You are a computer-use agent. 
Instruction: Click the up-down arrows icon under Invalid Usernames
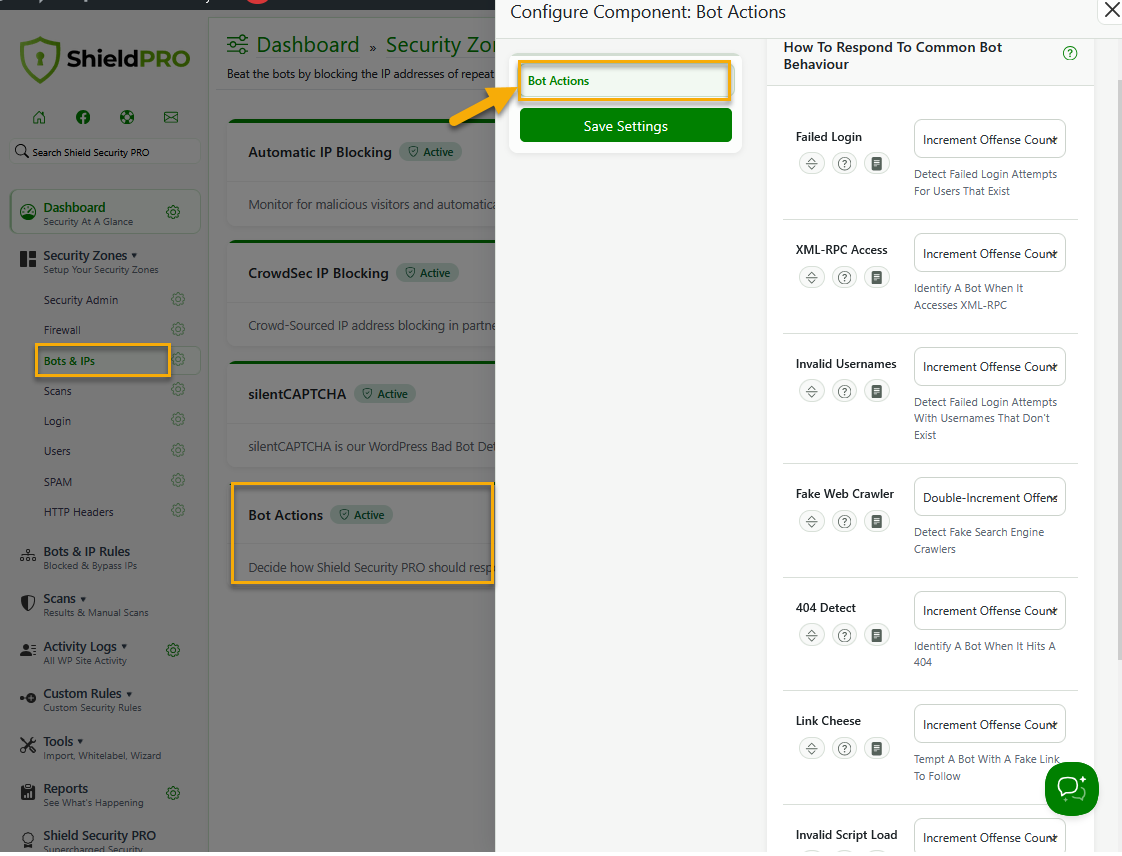pos(811,391)
